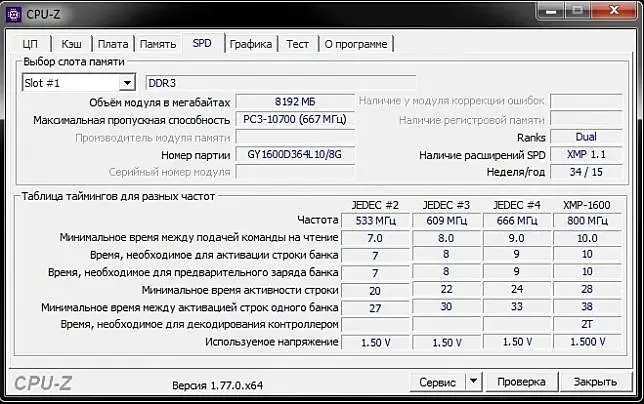Click the Номер партии label

(x=196, y=155)
